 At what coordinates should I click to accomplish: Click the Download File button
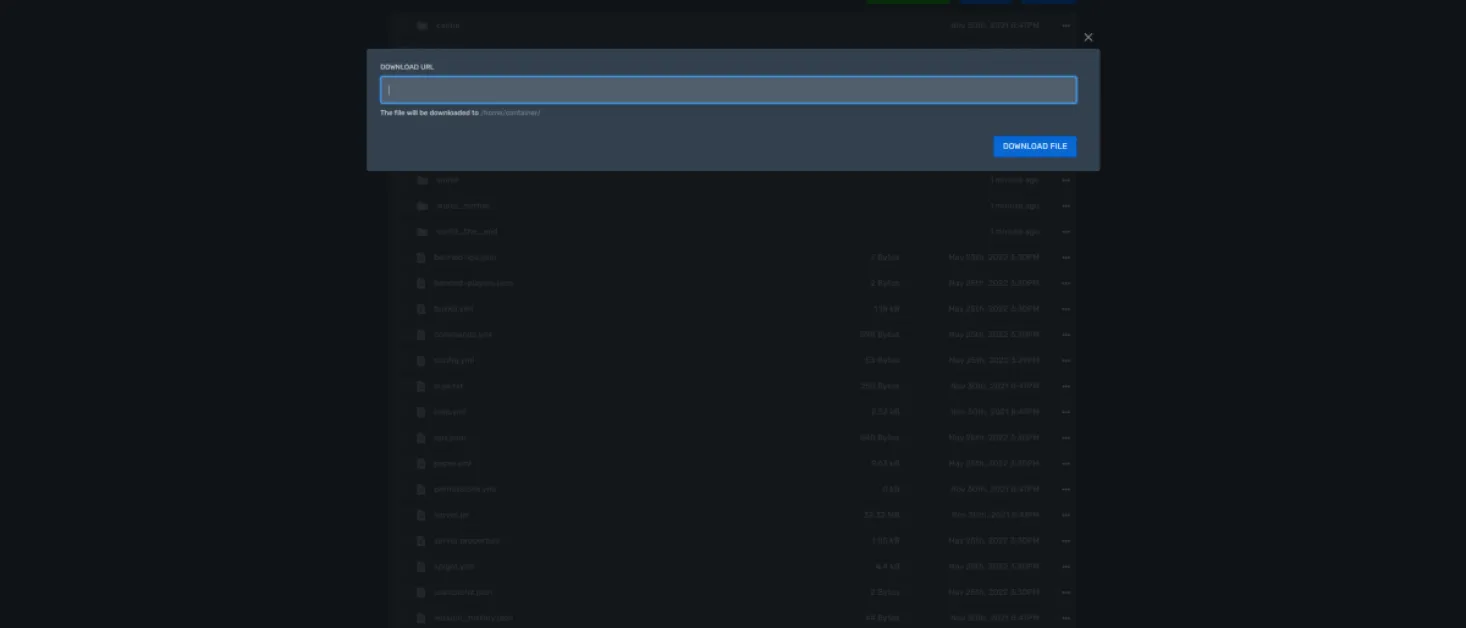pos(1035,146)
